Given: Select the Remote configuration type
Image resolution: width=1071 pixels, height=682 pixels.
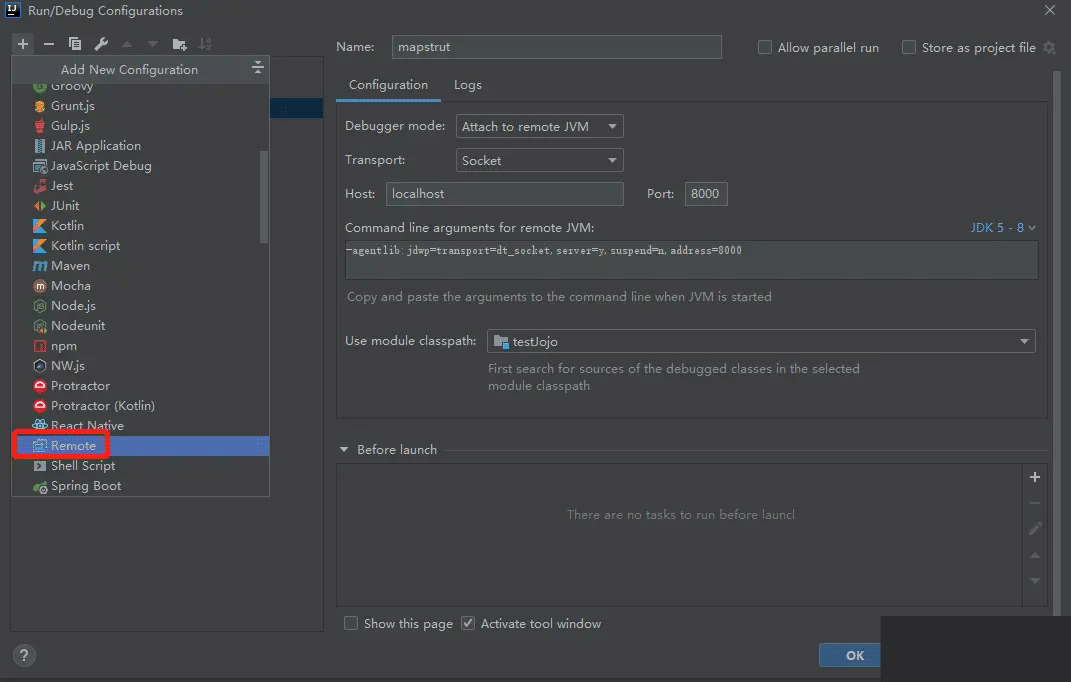Looking at the screenshot, I should coord(140,446).
